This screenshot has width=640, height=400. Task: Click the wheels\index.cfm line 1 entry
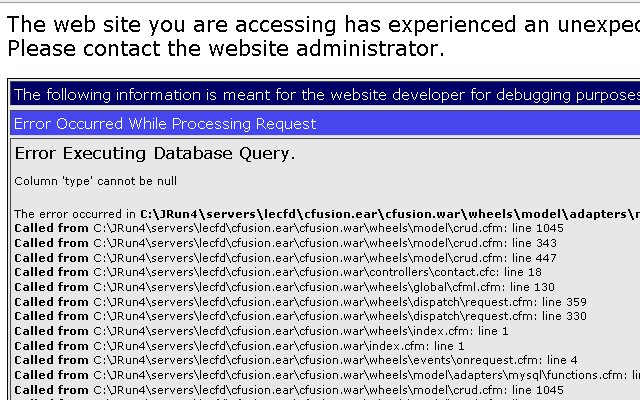261,331
